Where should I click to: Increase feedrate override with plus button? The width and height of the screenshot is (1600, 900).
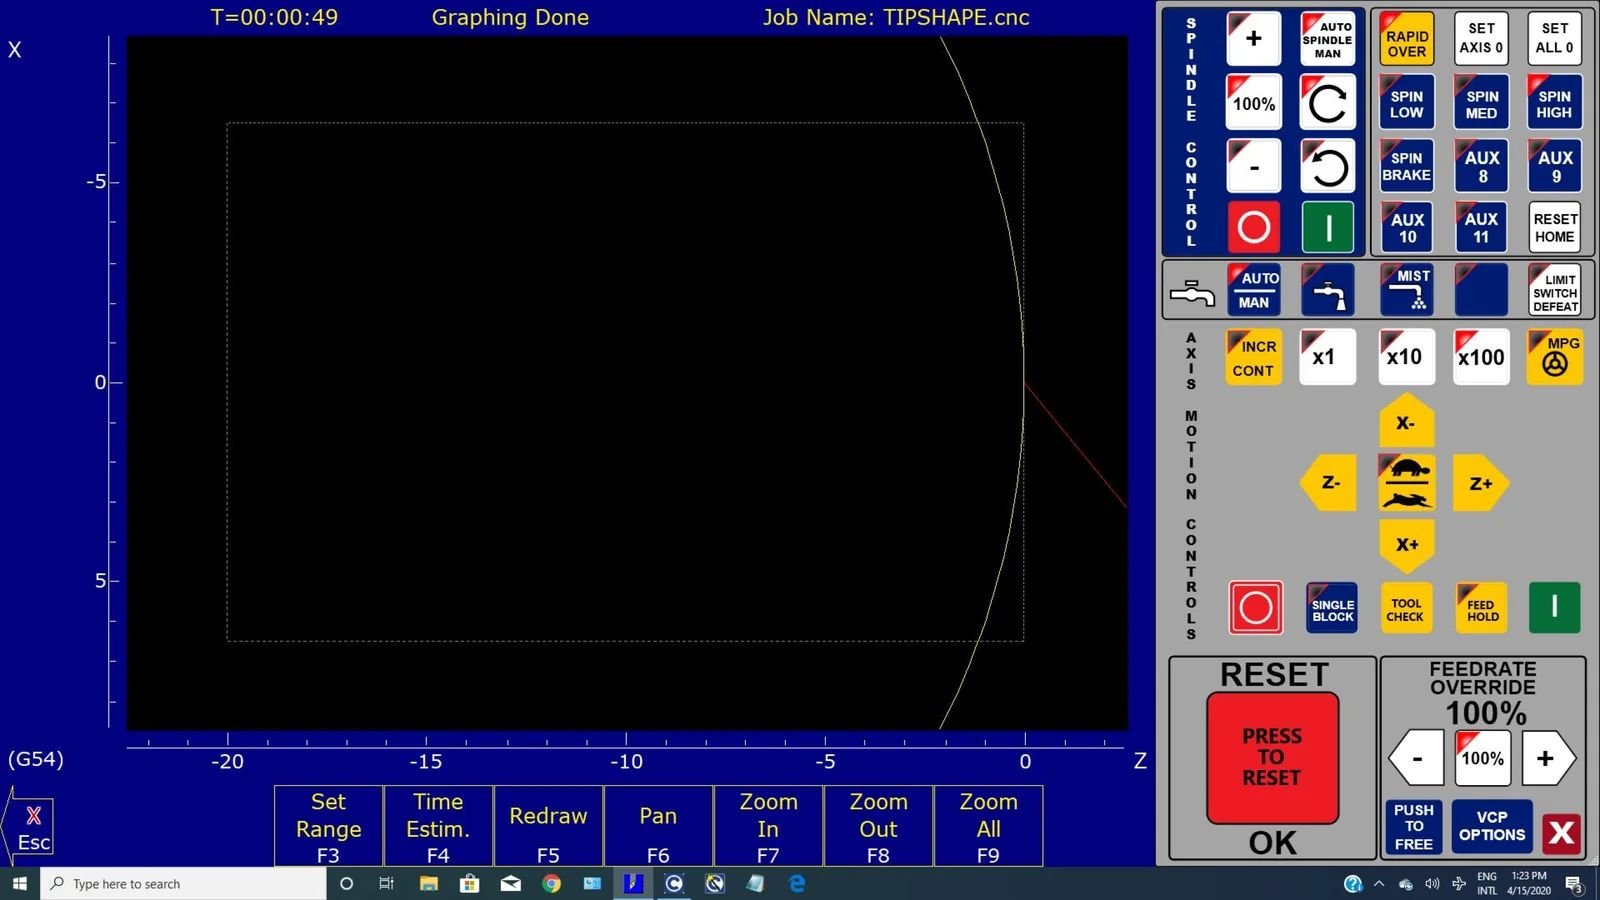pyautogui.click(x=1545, y=758)
